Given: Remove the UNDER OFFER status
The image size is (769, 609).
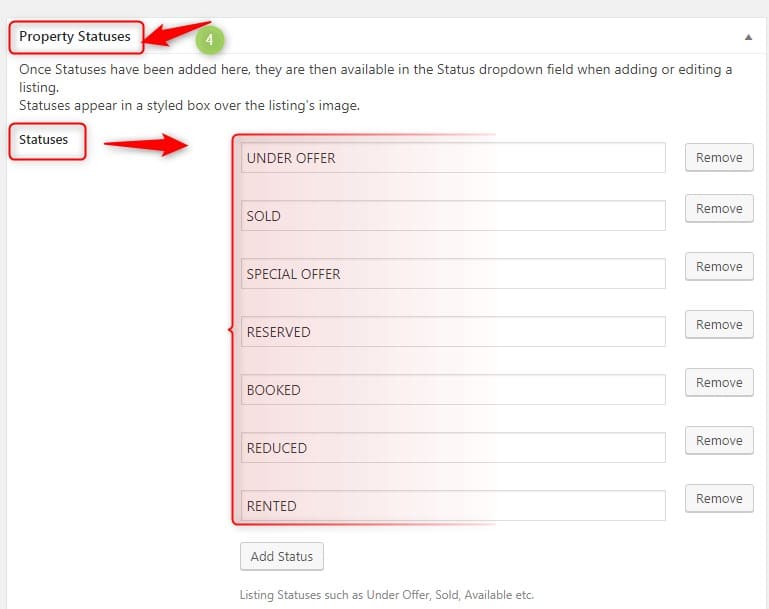Looking at the screenshot, I should pyautogui.click(x=718, y=158).
